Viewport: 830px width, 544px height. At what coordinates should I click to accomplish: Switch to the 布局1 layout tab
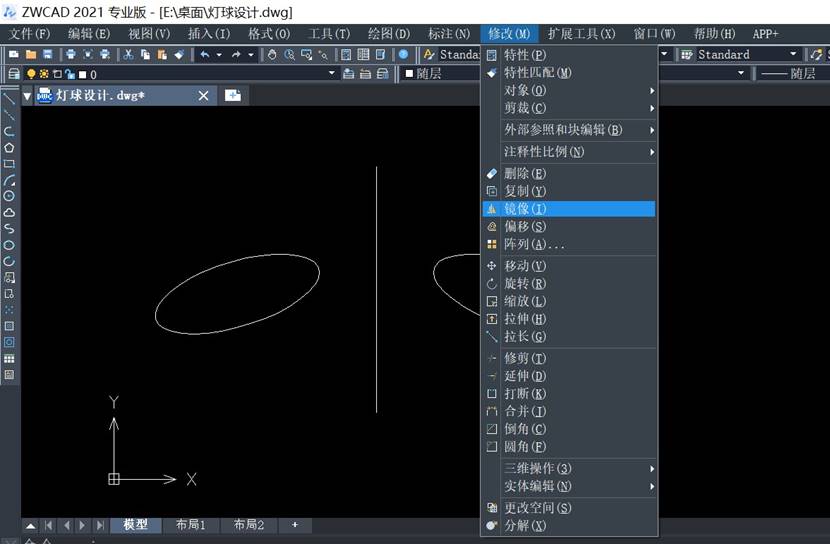point(190,525)
